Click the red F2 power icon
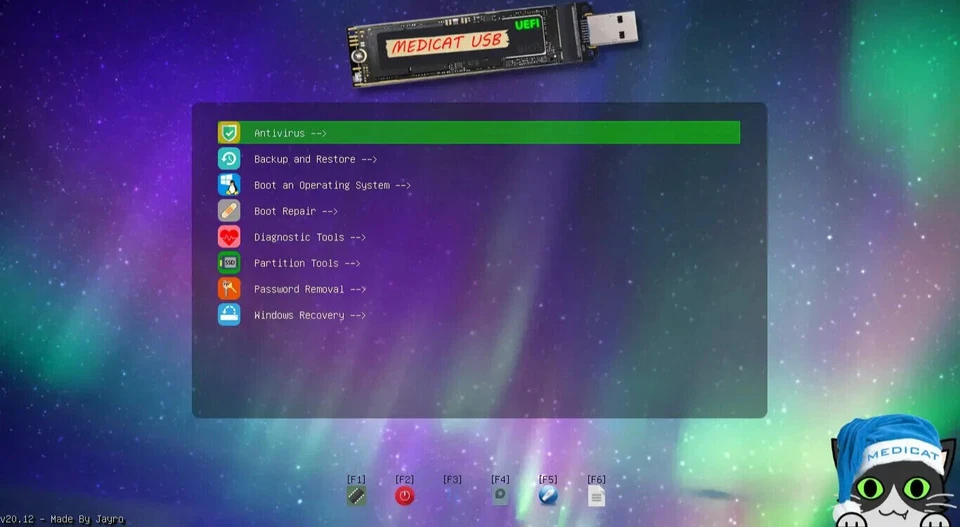Screen dimensions: 960x527 pyautogui.click(x=404, y=496)
